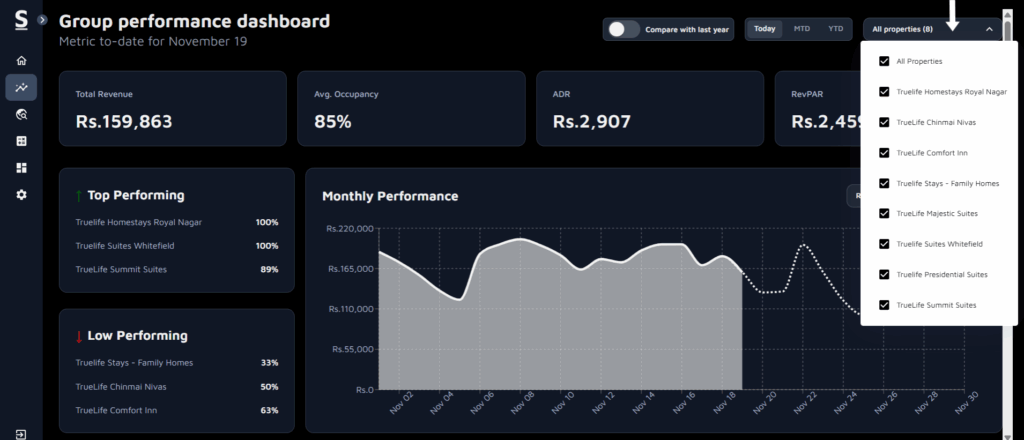This screenshot has width=1024, height=440.
Task: Uncheck the All Properties checkbox
Action: (x=884, y=61)
